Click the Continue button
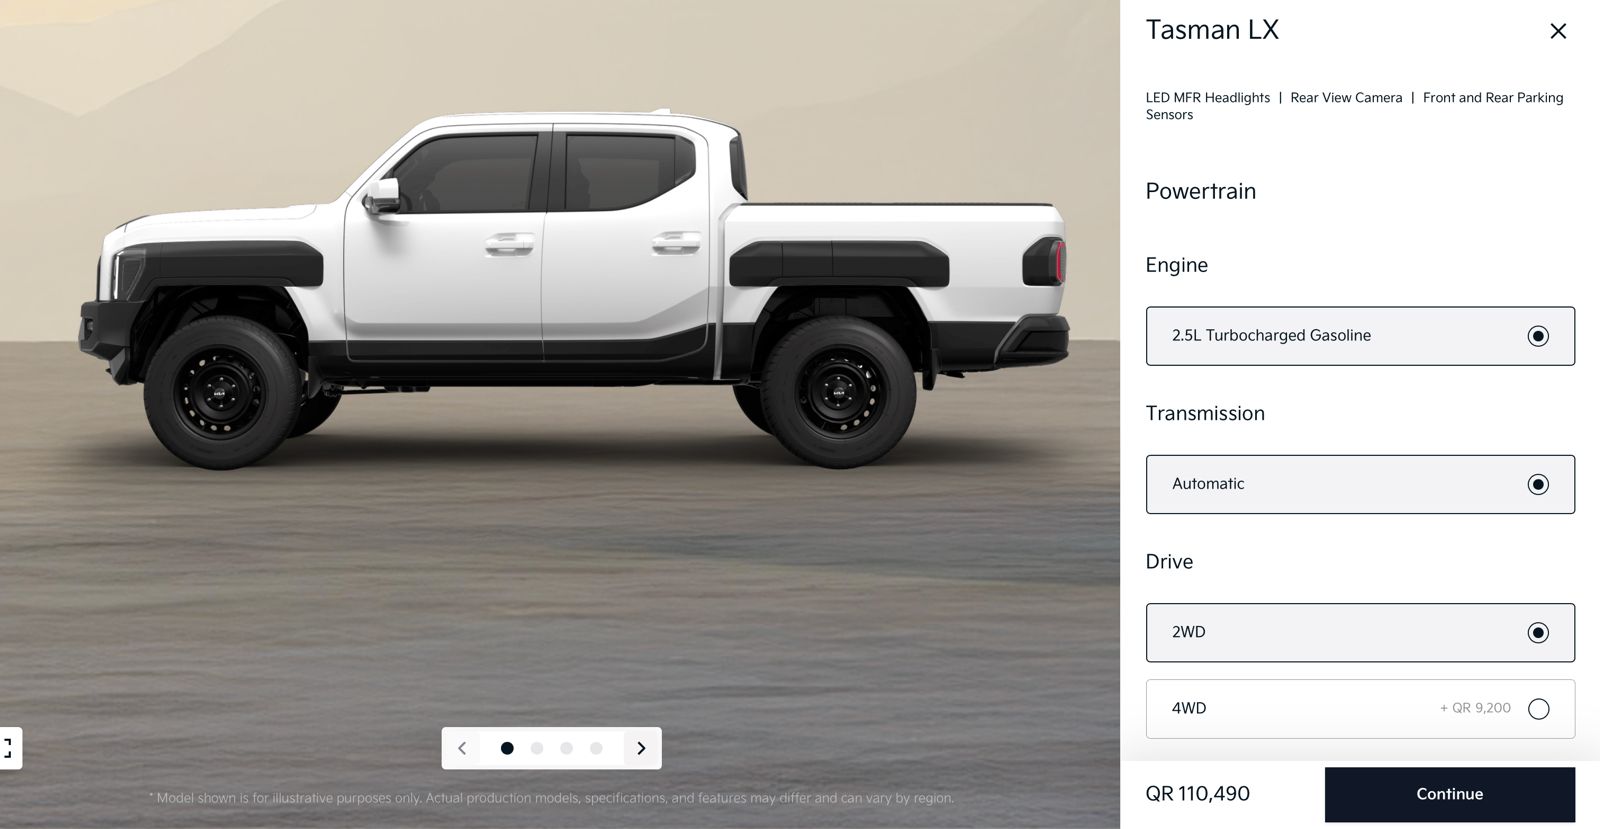The image size is (1600, 829). (x=1449, y=794)
